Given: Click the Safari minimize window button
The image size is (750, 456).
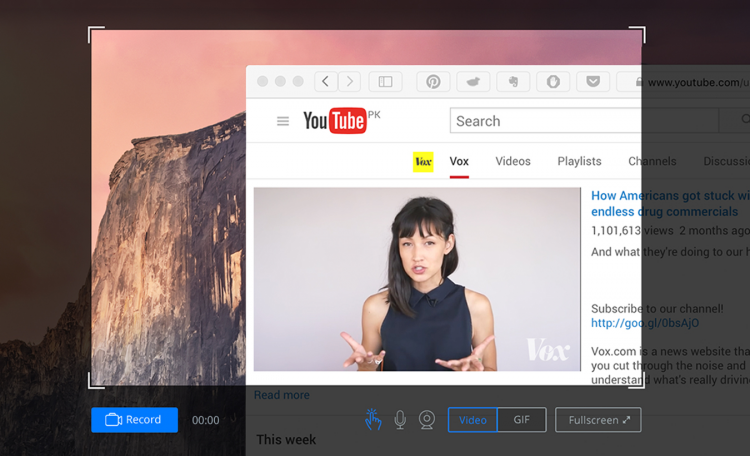Looking at the screenshot, I should click(x=280, y=81).
